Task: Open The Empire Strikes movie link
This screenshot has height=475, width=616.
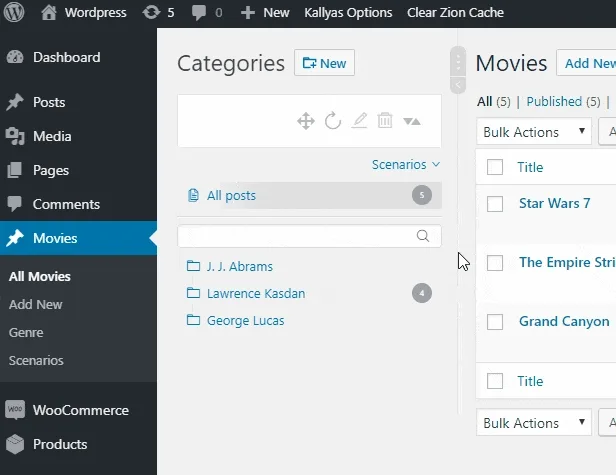Action: pos(567,262)
